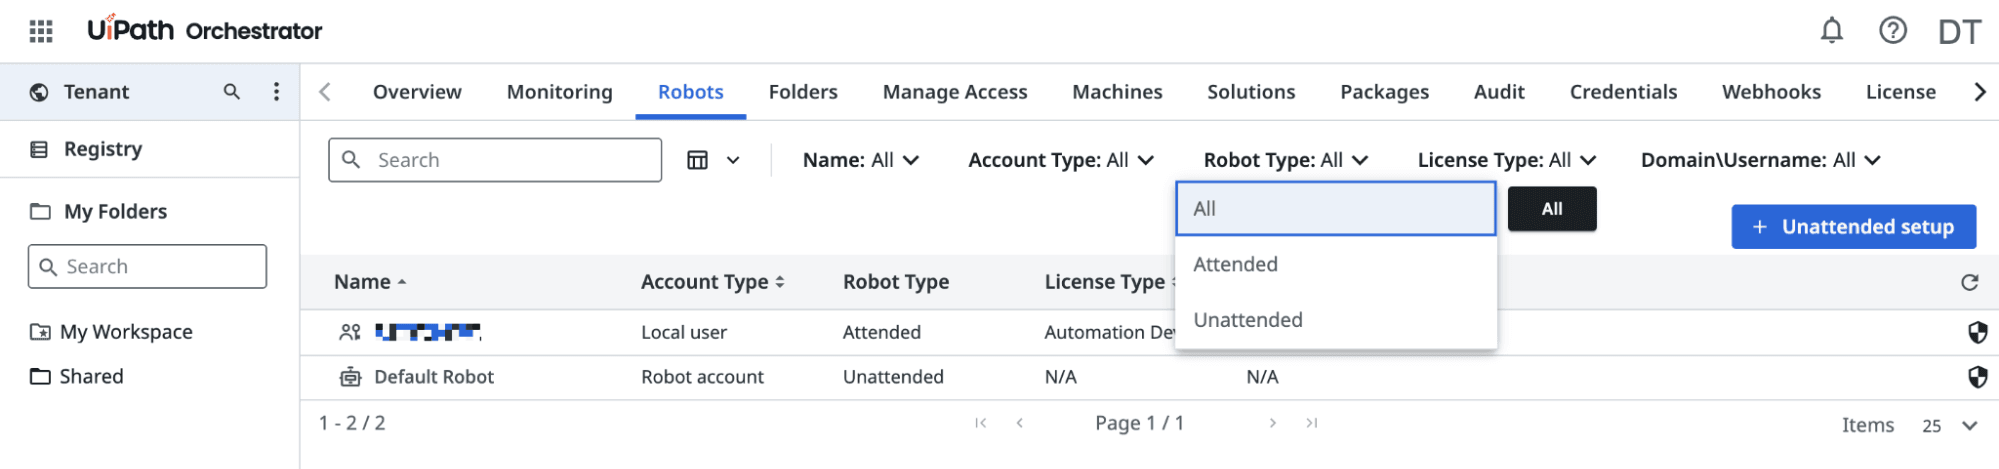The width and height of the screenshot is (1999, 469).
Task: Select Tenant in the sidebar
Action: (x=96, y=92)
